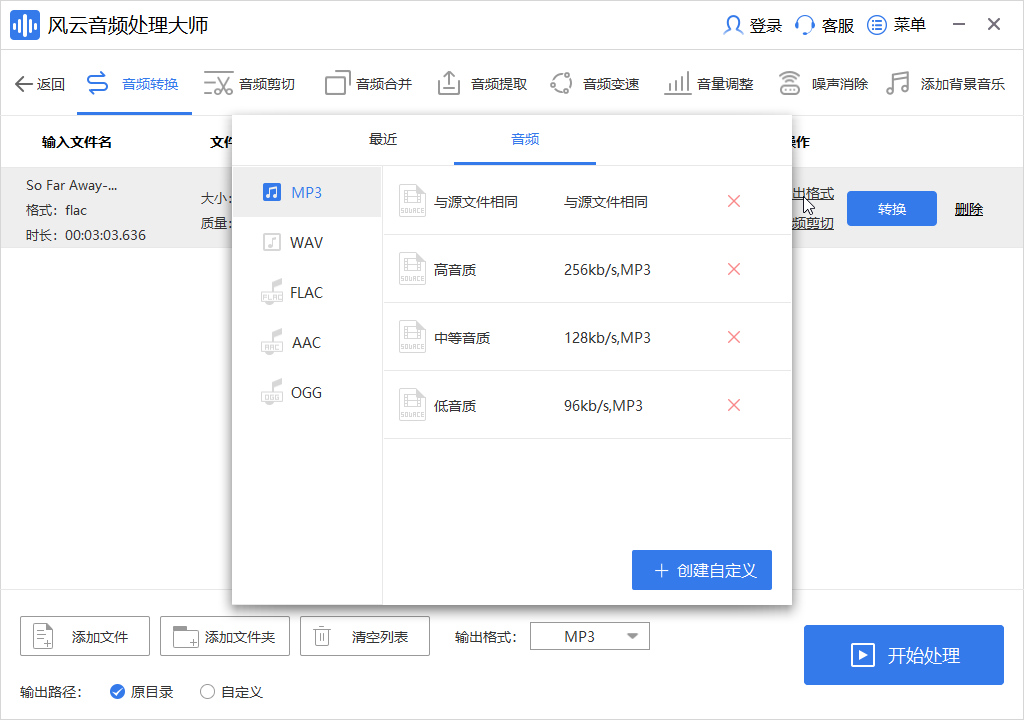The width and height of the screenshot is (1024, 720).
Task: Open the 输出格式 MP3 dropdown
Action: point(589,635)
